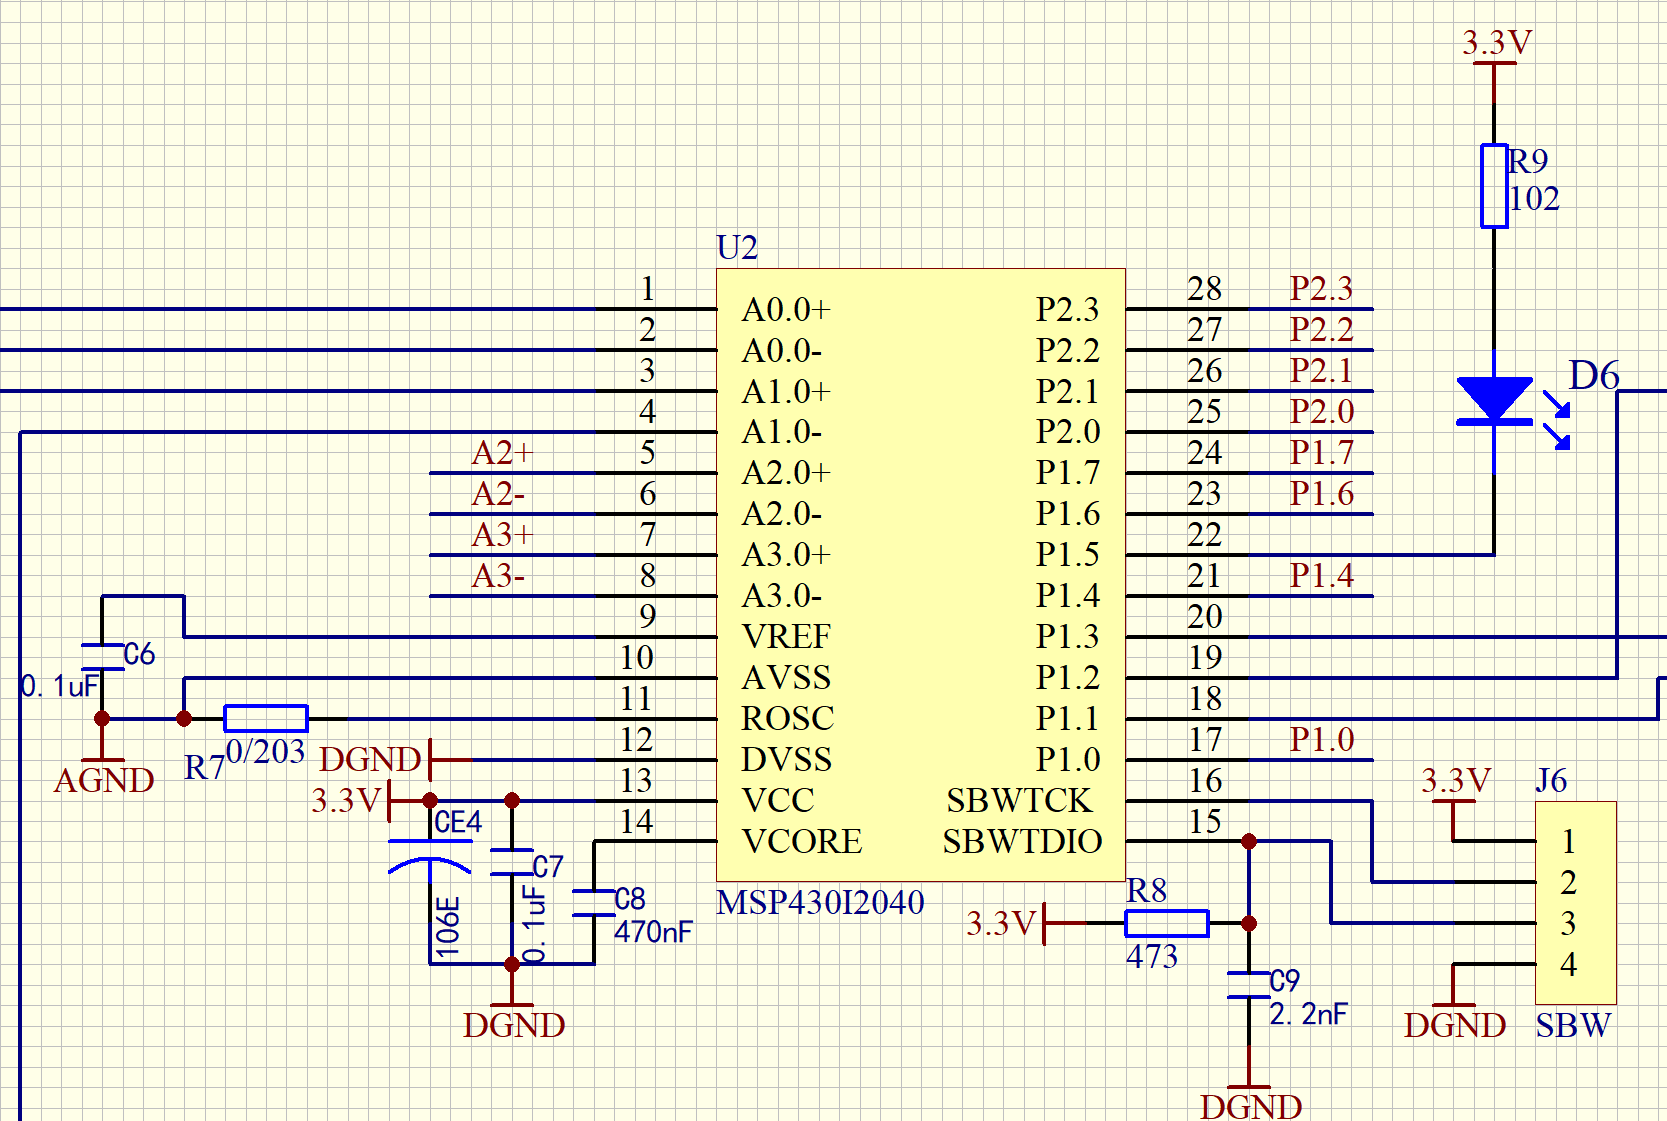Select the A2+ net label
This screenshot has width=1667, height=1121.
click(502, 453)
